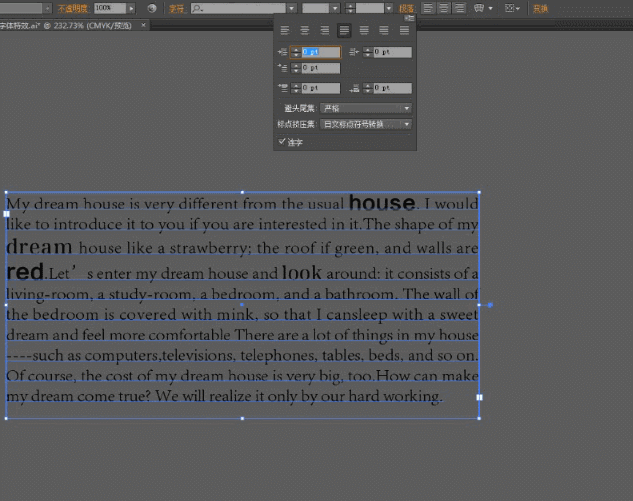Click the font search field
Image resolution: width=633 pixels, height=501 pixels.
[238, 8]
